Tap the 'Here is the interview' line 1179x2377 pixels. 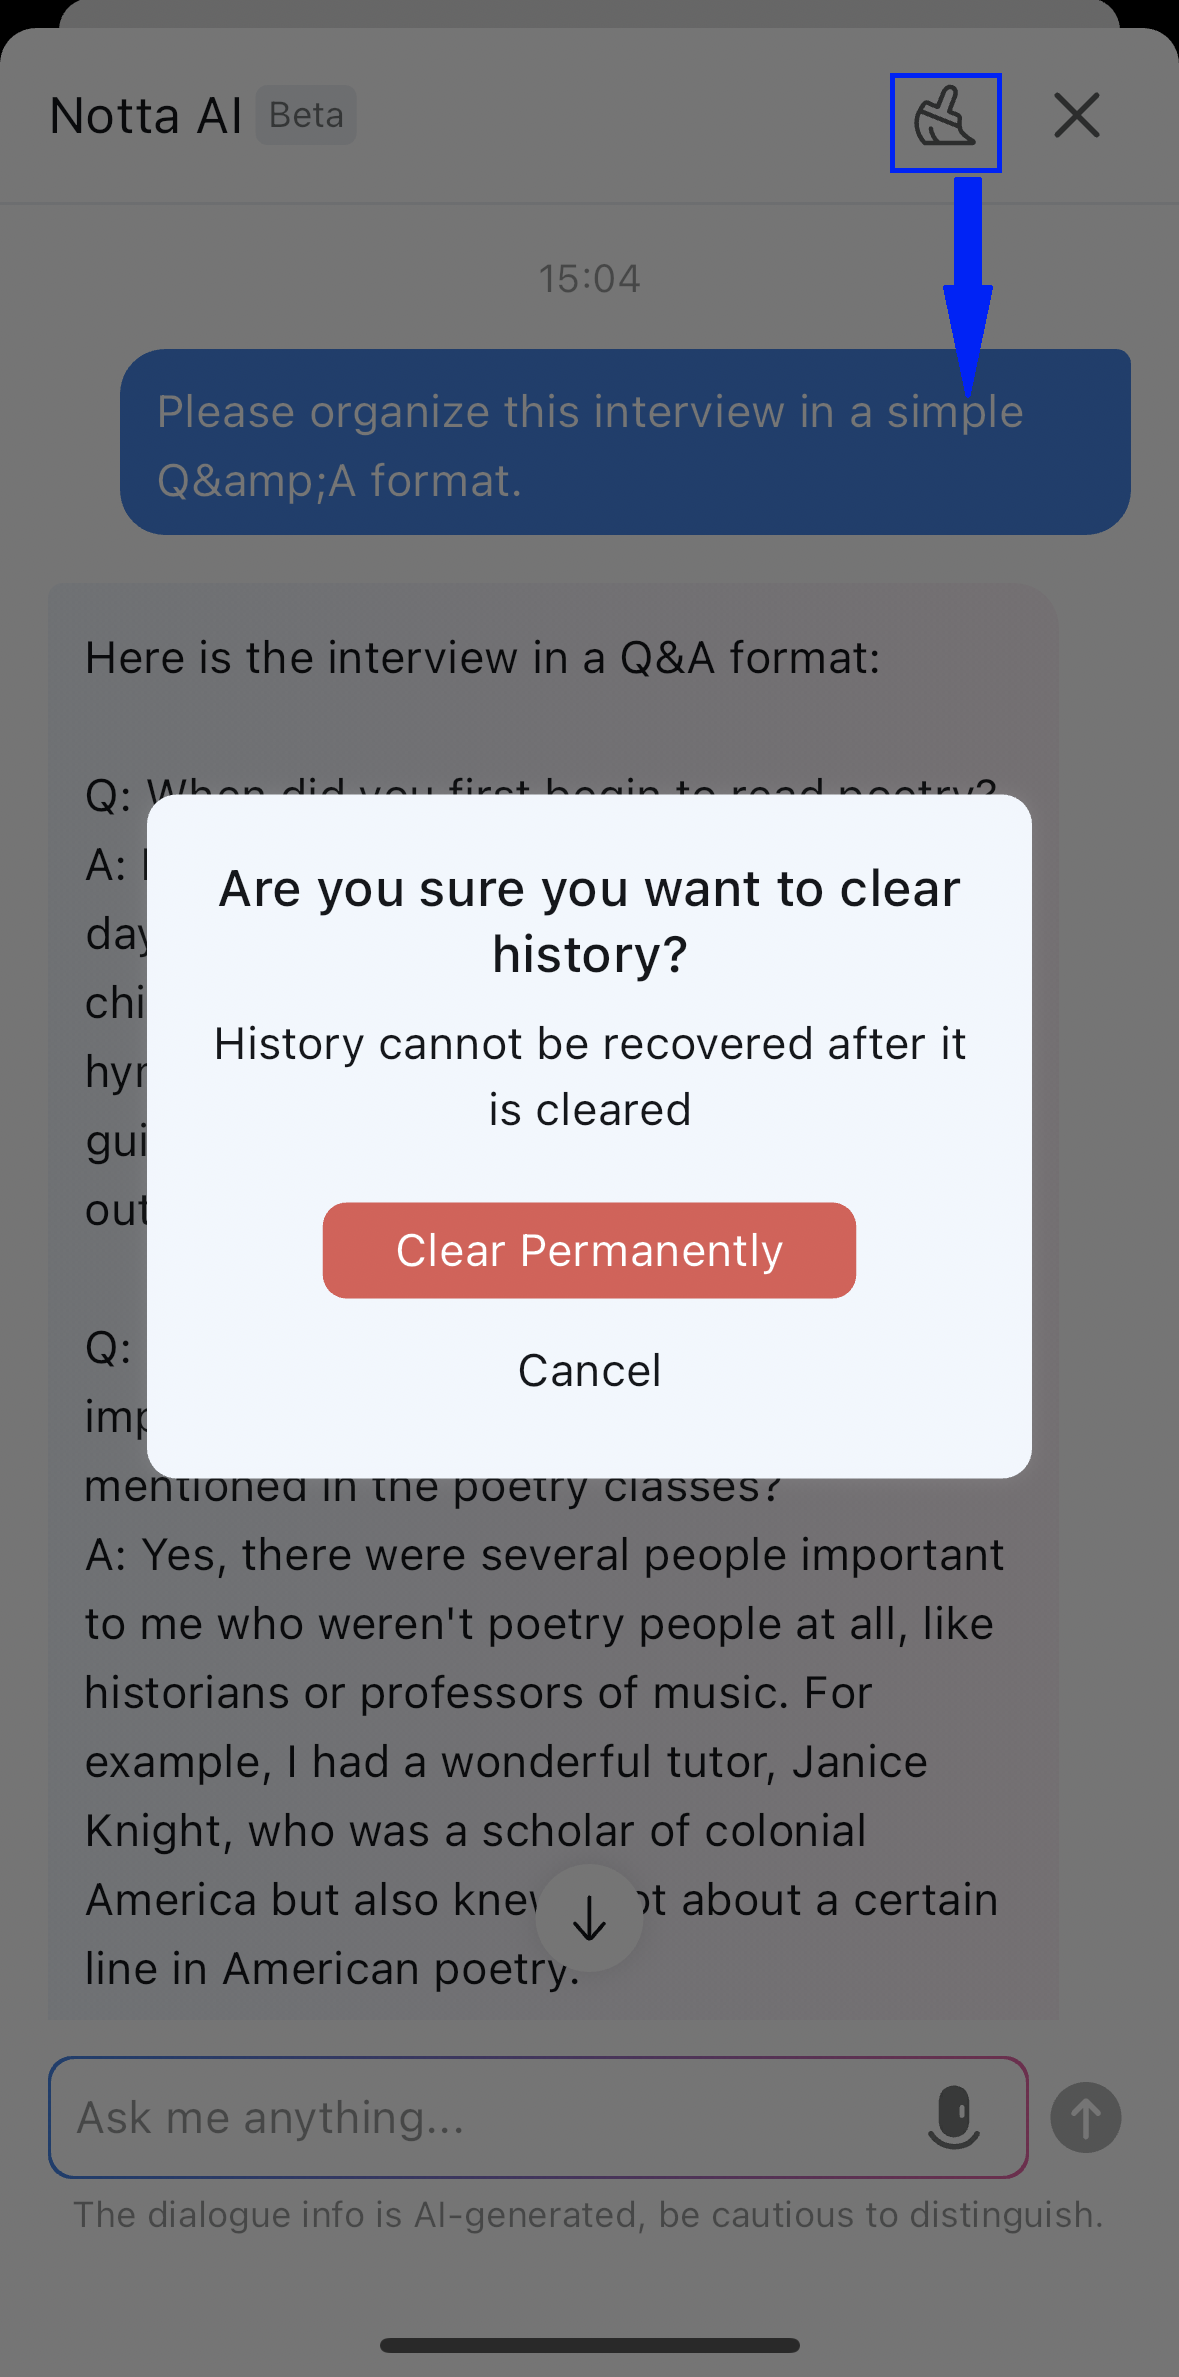[482, 658]
